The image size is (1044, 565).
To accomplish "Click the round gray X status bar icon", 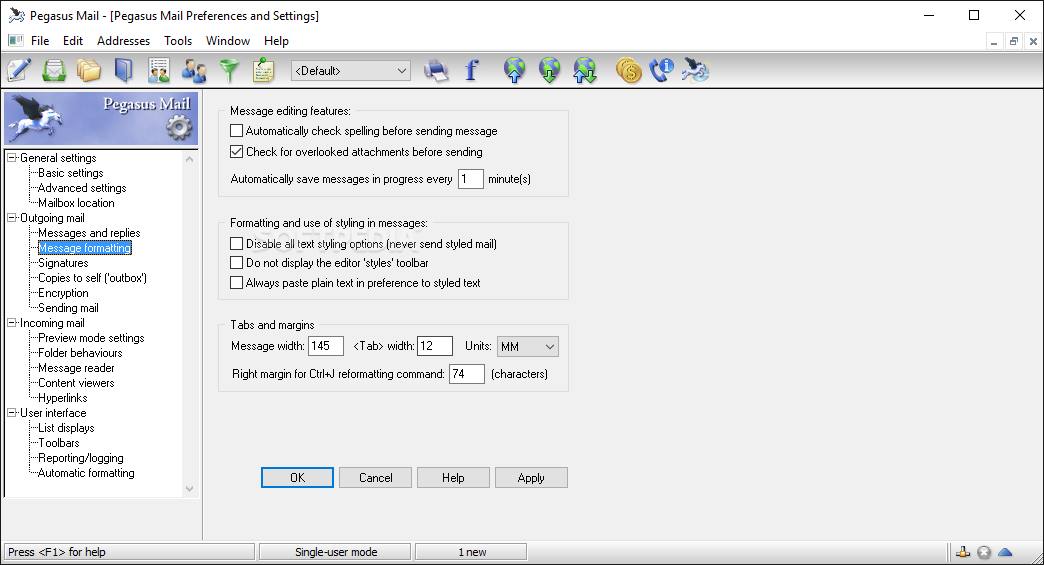I will [984, 552].
